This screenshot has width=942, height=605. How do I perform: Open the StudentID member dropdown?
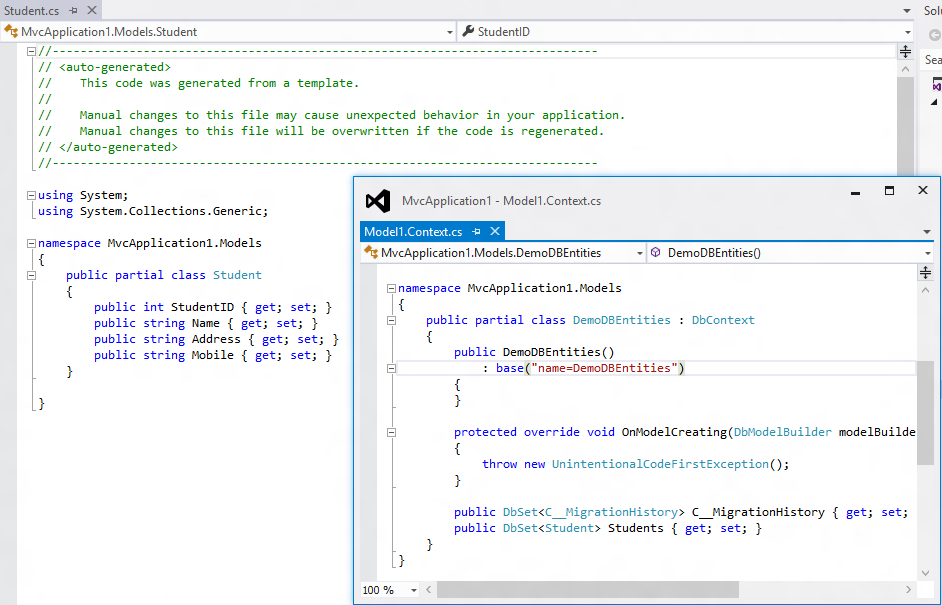click(x=906, y=32)
